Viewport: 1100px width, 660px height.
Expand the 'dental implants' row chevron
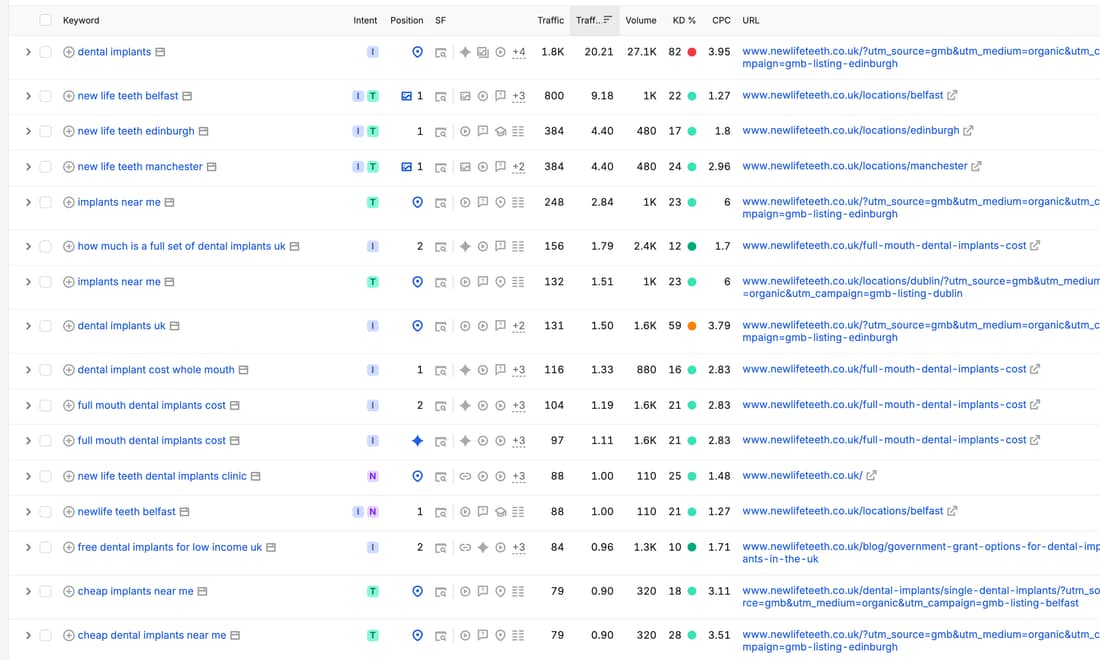pos(28,52)
